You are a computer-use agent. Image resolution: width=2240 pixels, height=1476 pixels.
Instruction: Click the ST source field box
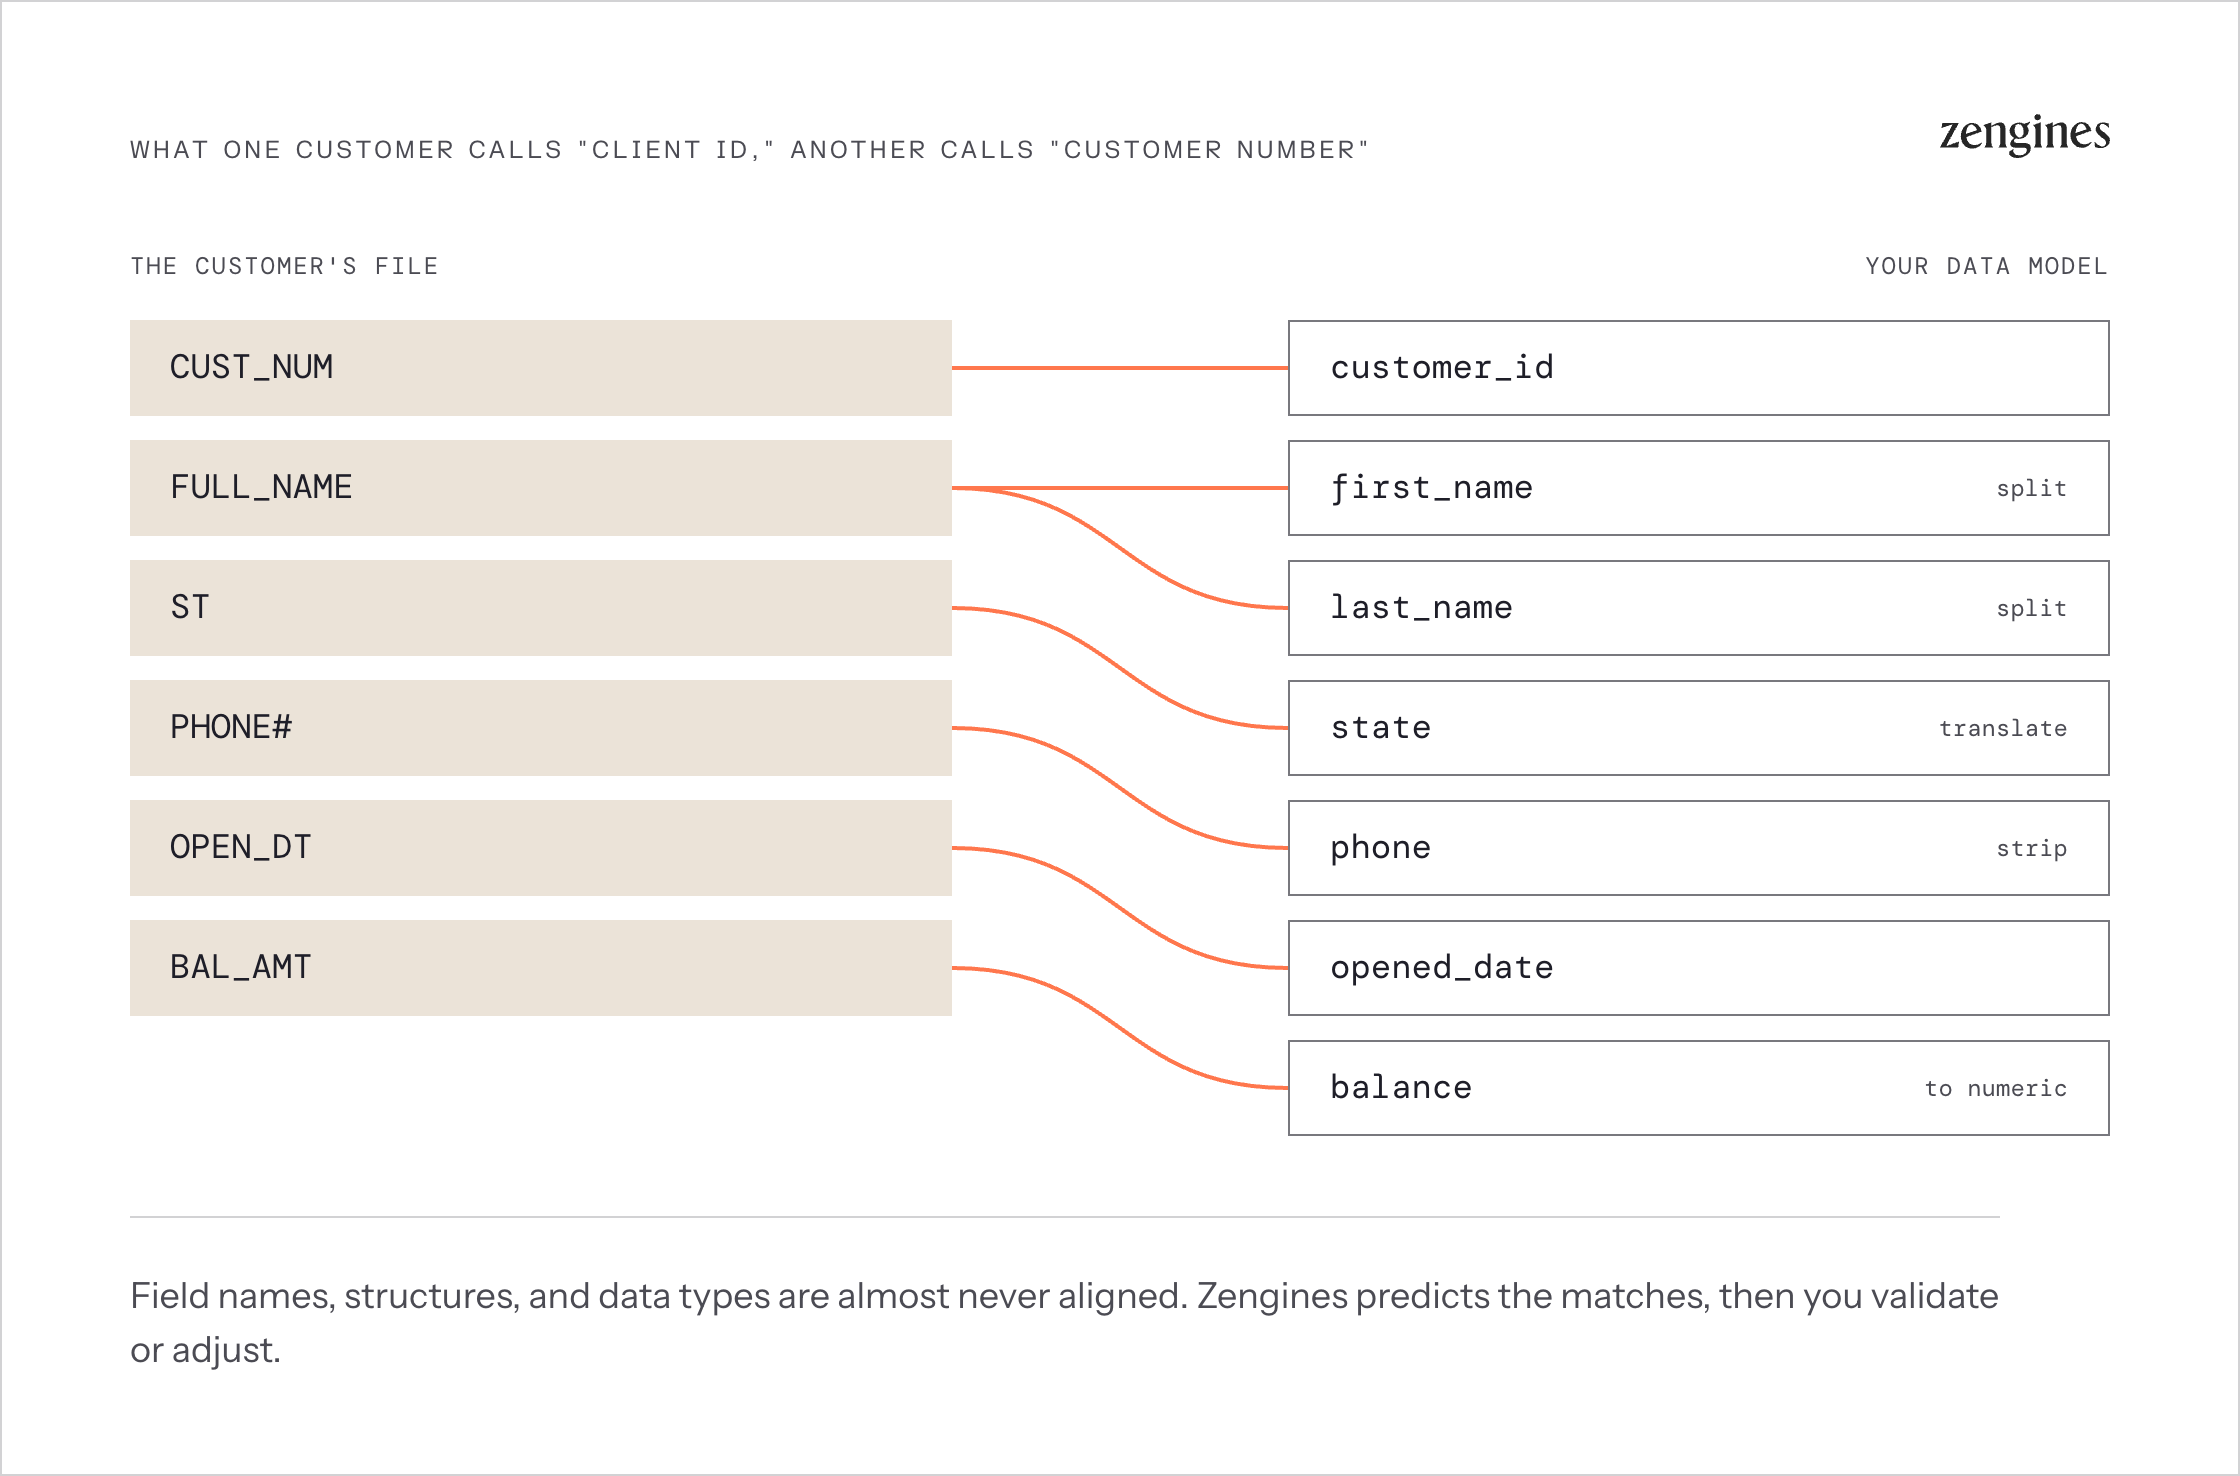click(541, 608)
